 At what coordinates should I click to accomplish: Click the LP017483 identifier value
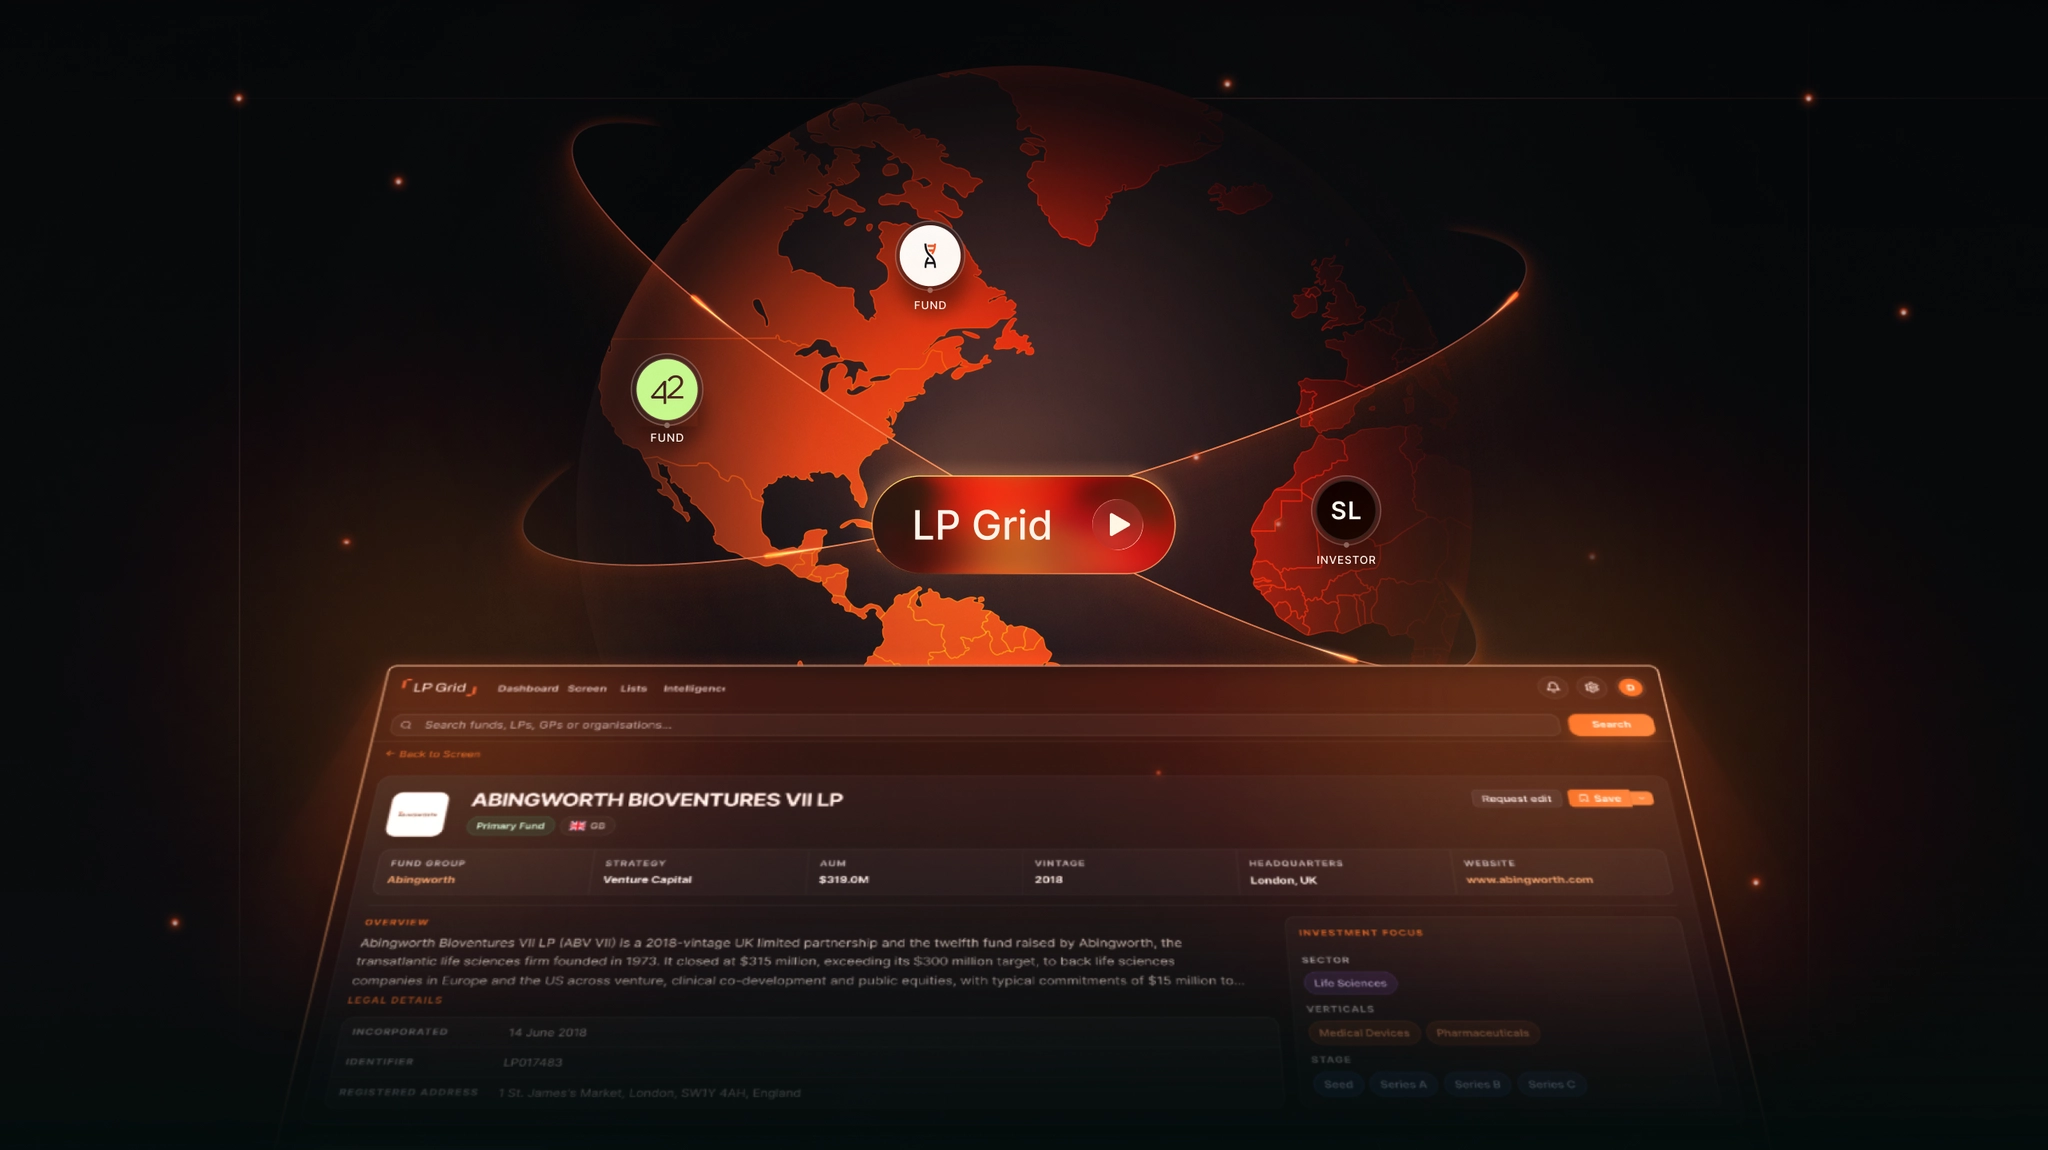[533, 1063]
